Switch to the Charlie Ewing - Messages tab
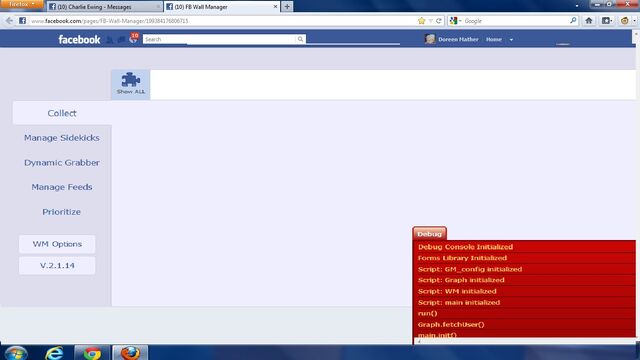Viewport: 640px width, 360px height. click(x=104, y=7)
